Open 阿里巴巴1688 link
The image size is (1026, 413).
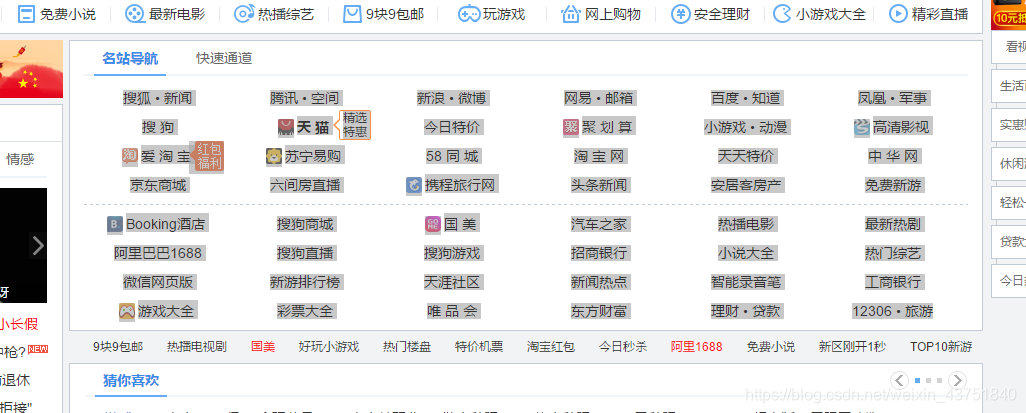(x=158, y=253)
